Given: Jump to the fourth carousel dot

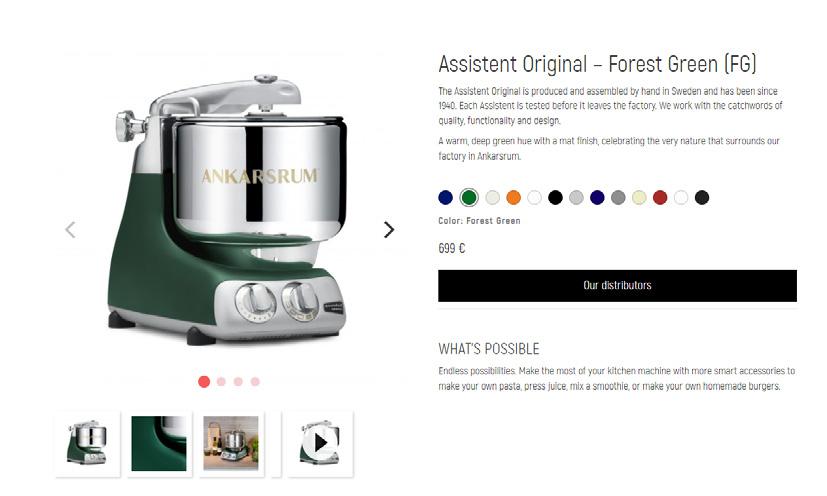Looking at the screenshot, I should click(255, 381).
